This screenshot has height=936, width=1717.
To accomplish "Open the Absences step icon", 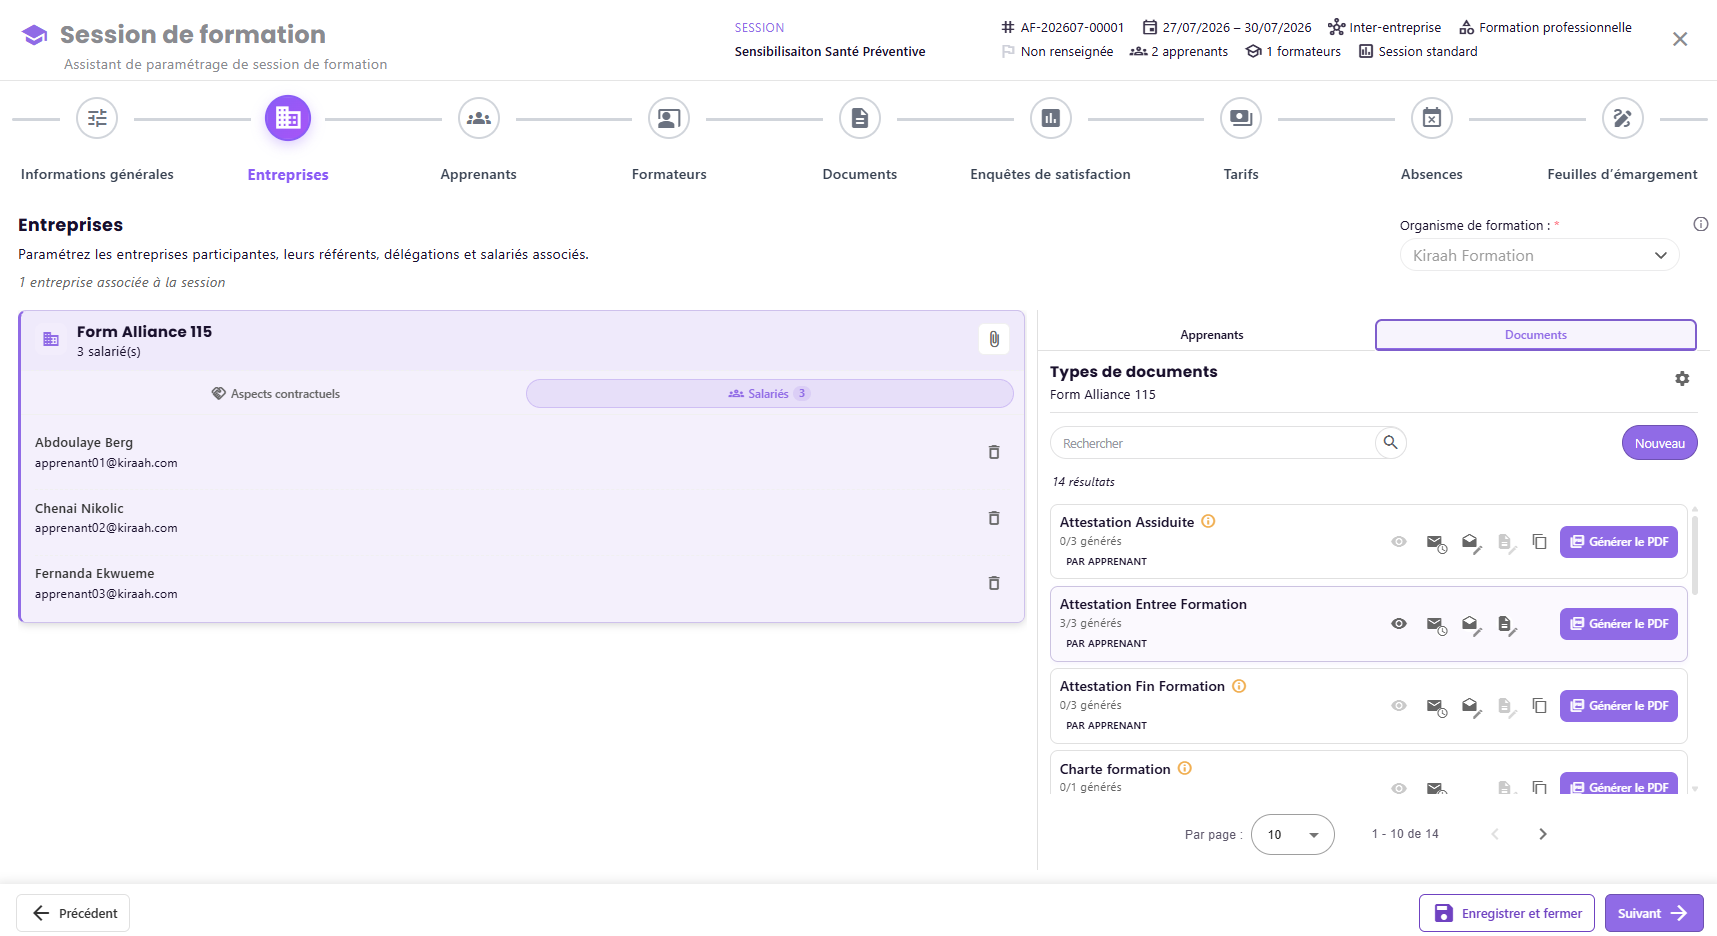I will (1432, 118).
